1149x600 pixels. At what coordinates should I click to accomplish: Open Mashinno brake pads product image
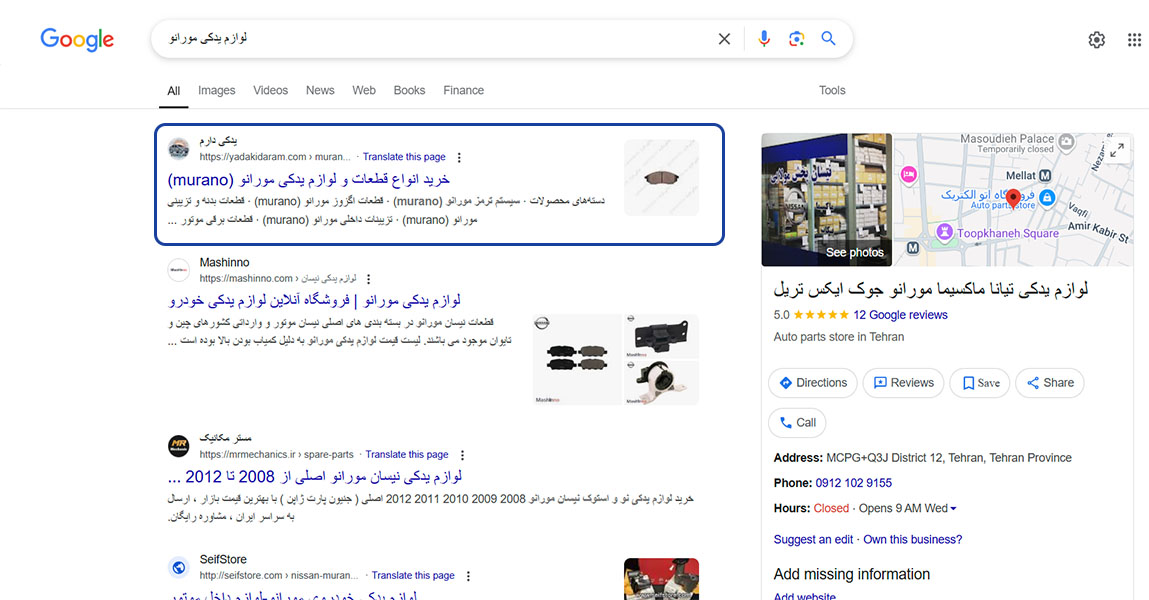tap(577, 360)
